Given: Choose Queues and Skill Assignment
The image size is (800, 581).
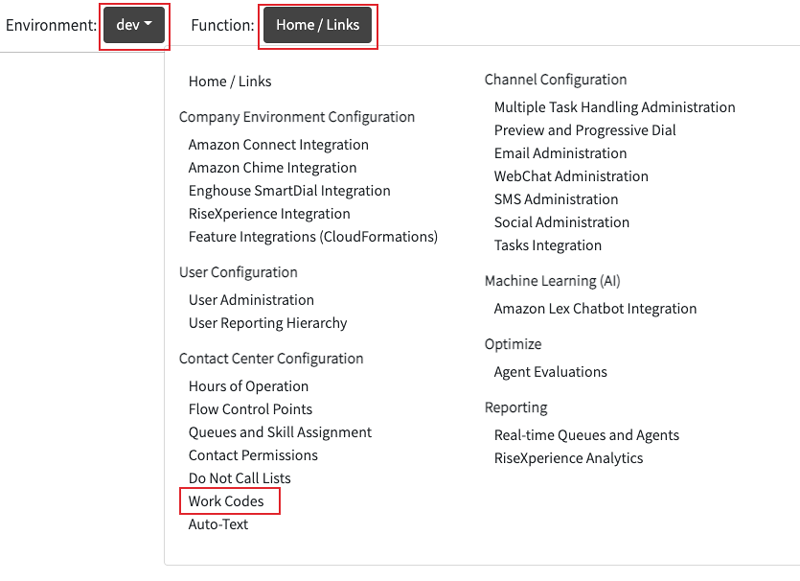Looking at the screenshot, I should pos(280,432).
